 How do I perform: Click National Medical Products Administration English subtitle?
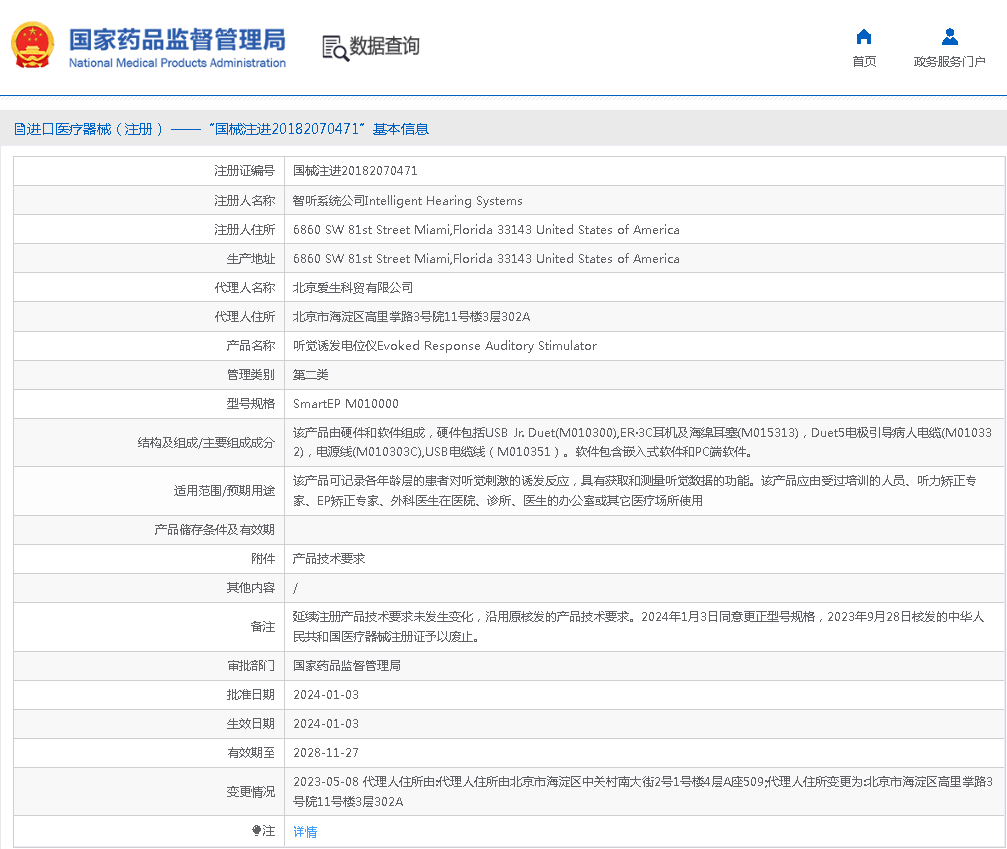(x=177, y=63)
